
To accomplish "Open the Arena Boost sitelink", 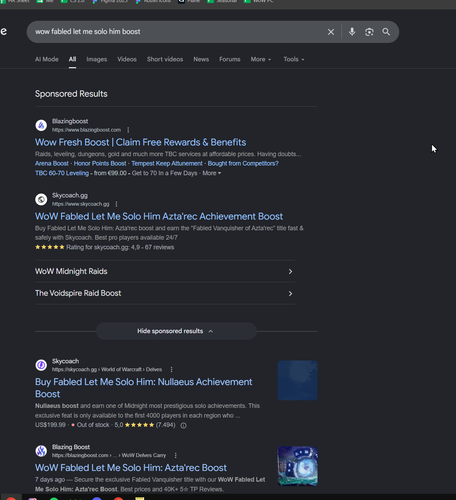I will point(52,164).
